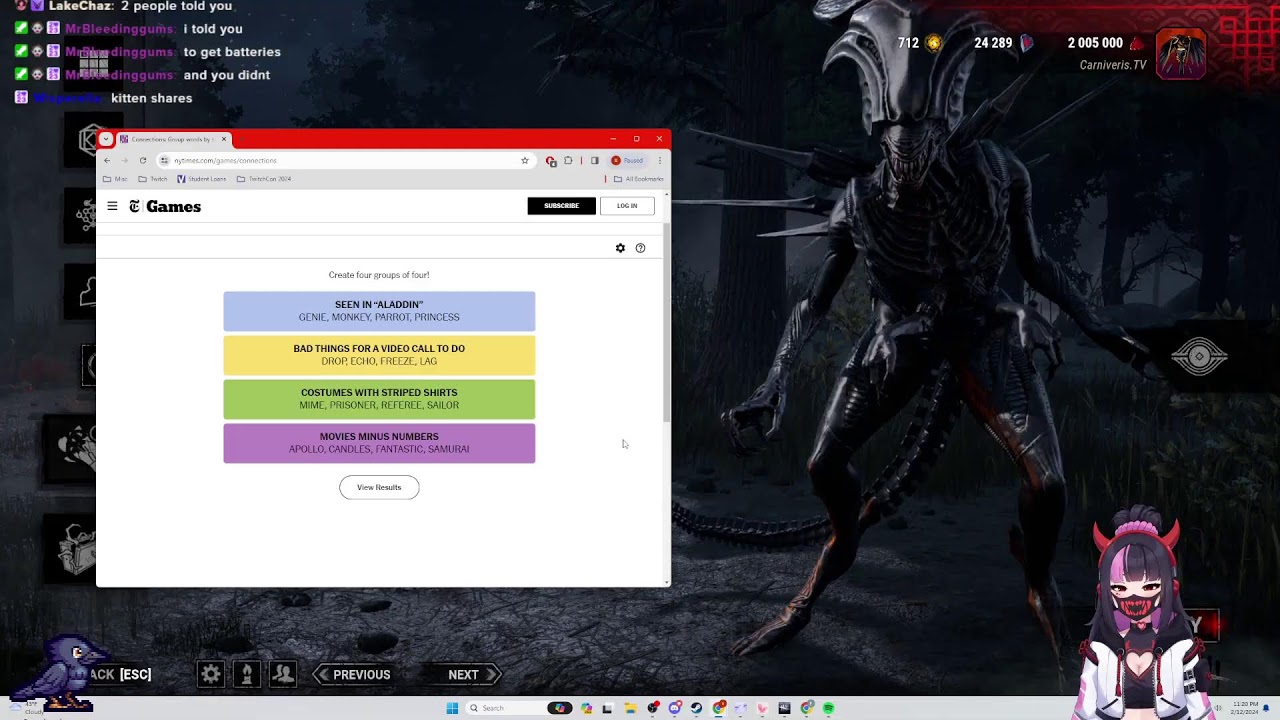1280x720 pixels.
Task: Open the Connections help question icon
Action: pyautogui.click(x=640, y=248)
